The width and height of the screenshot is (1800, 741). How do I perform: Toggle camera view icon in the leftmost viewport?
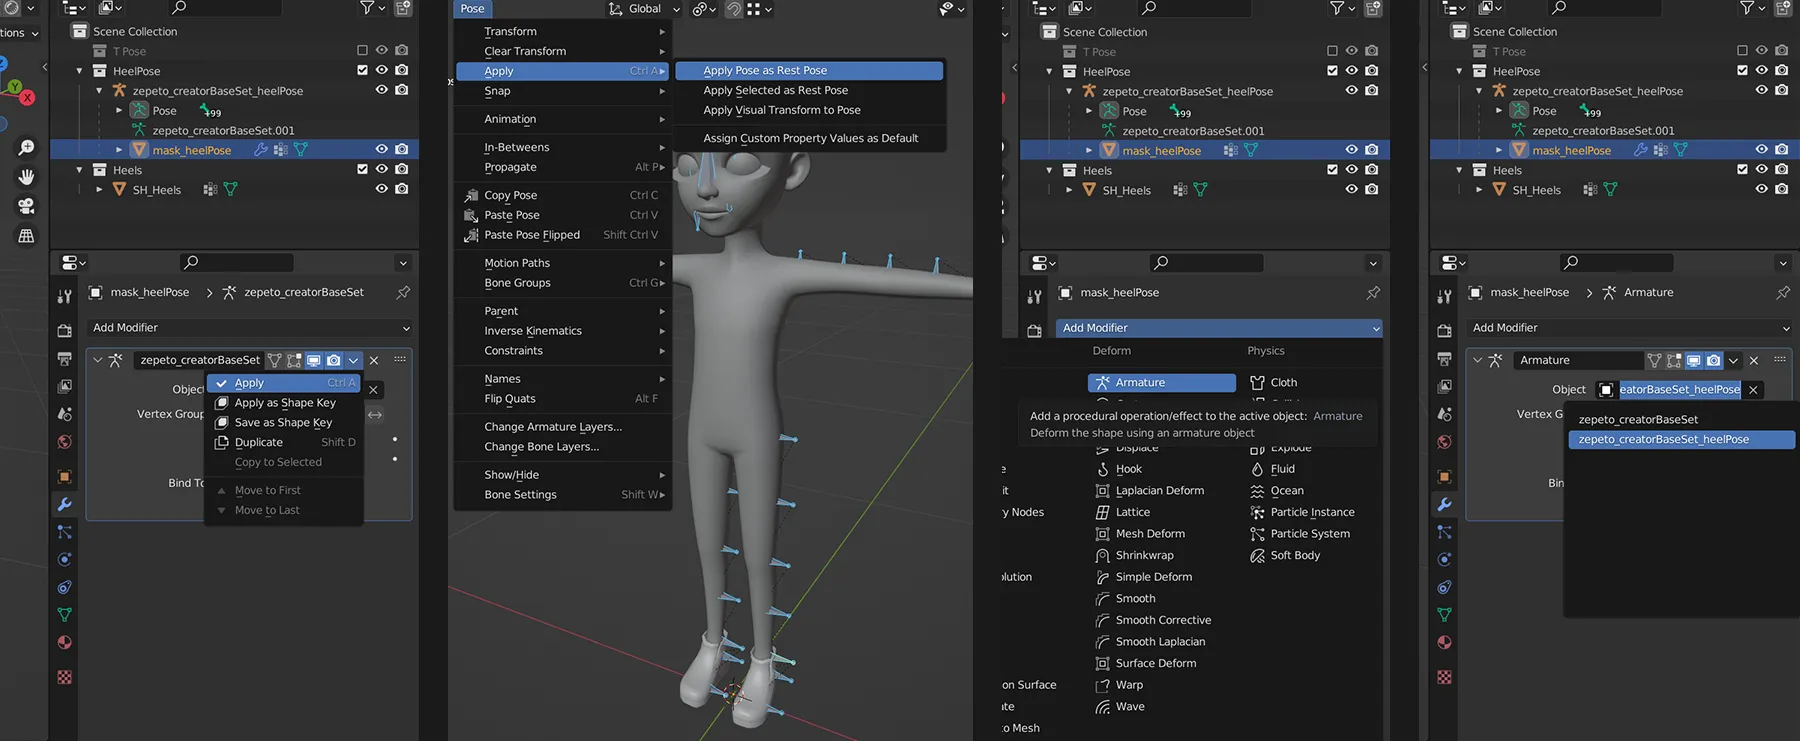point(26,206)
